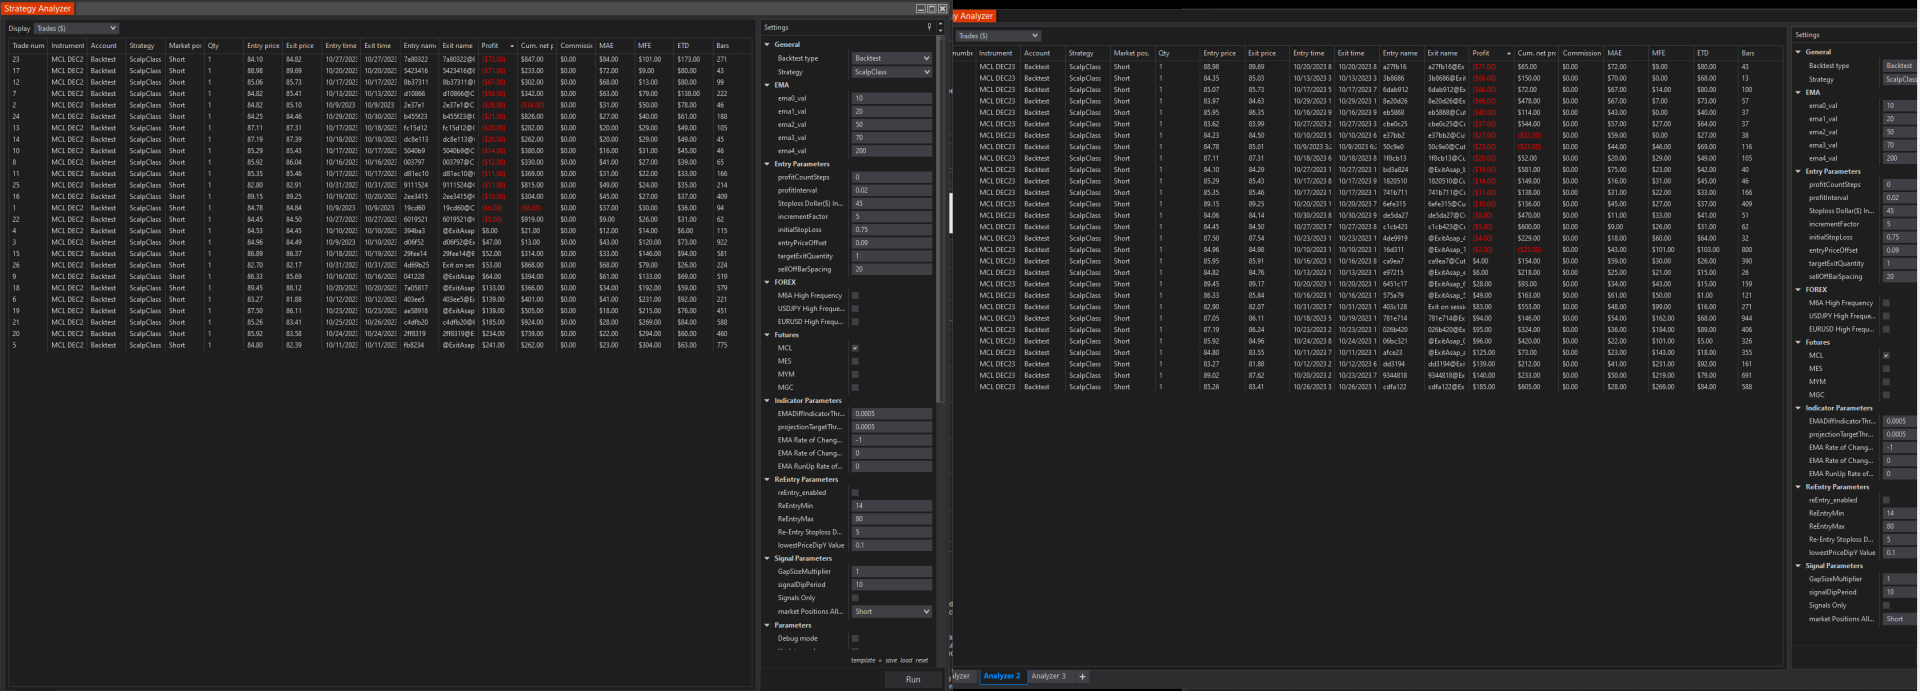
Task: Enable Signals Only checkbox in front window
Action: pos(855,598)
